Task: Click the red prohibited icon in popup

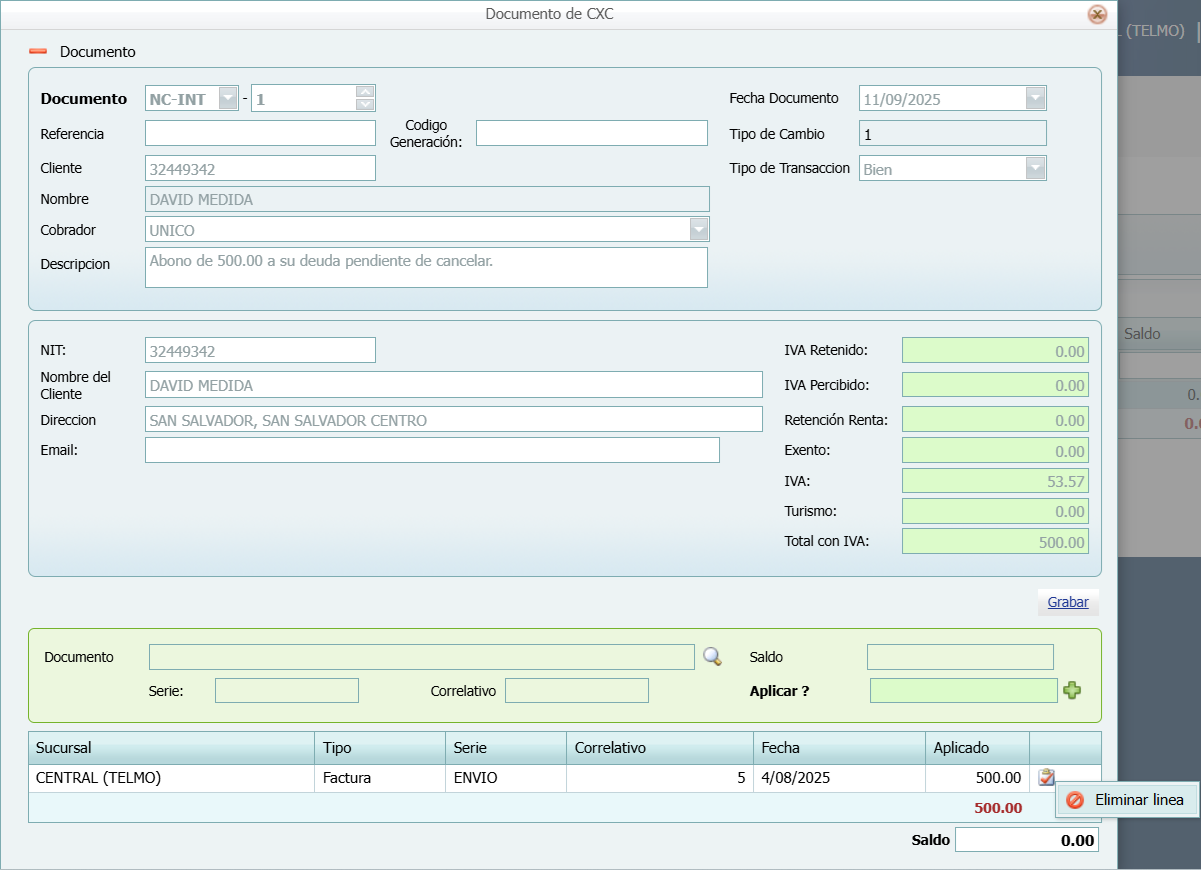Action: click(x=1075, y=800)
